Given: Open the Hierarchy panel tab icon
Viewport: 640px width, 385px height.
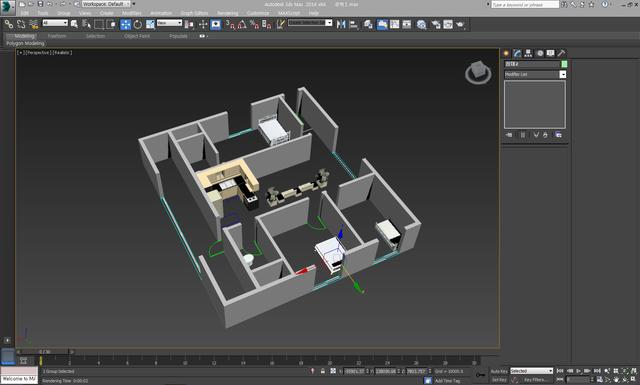Looking at the screenshot, I should (528, 53).
